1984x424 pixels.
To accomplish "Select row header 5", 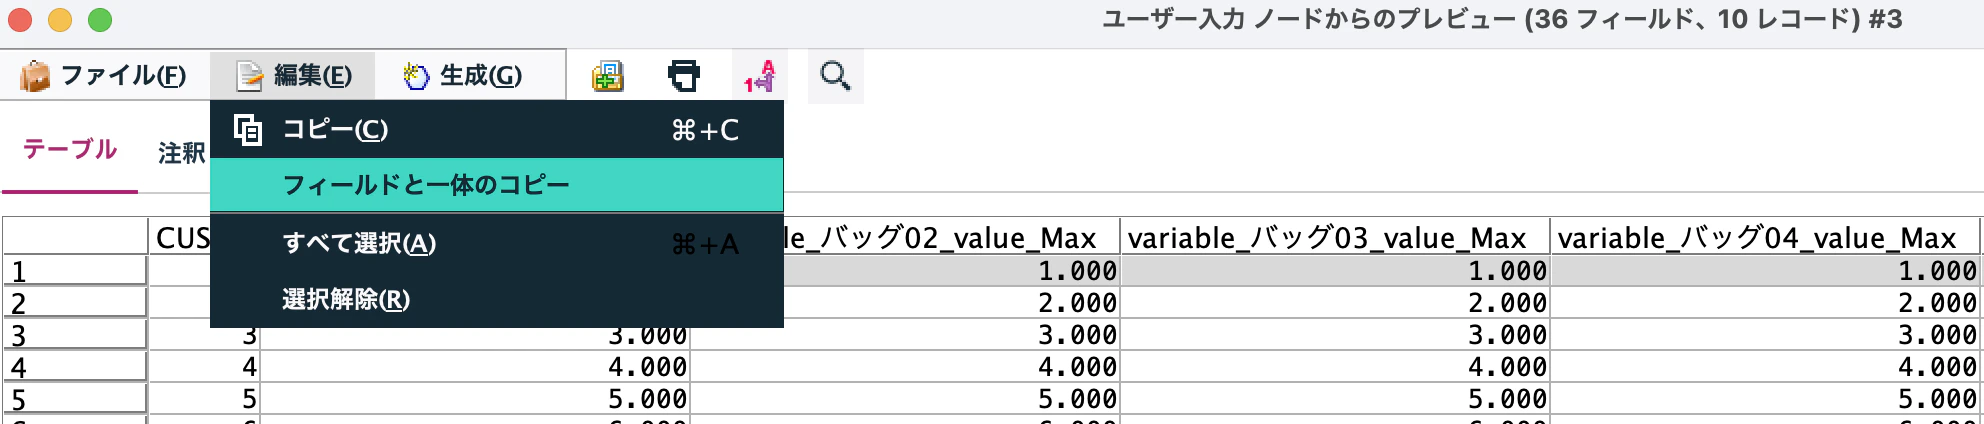I will (75, 399).
